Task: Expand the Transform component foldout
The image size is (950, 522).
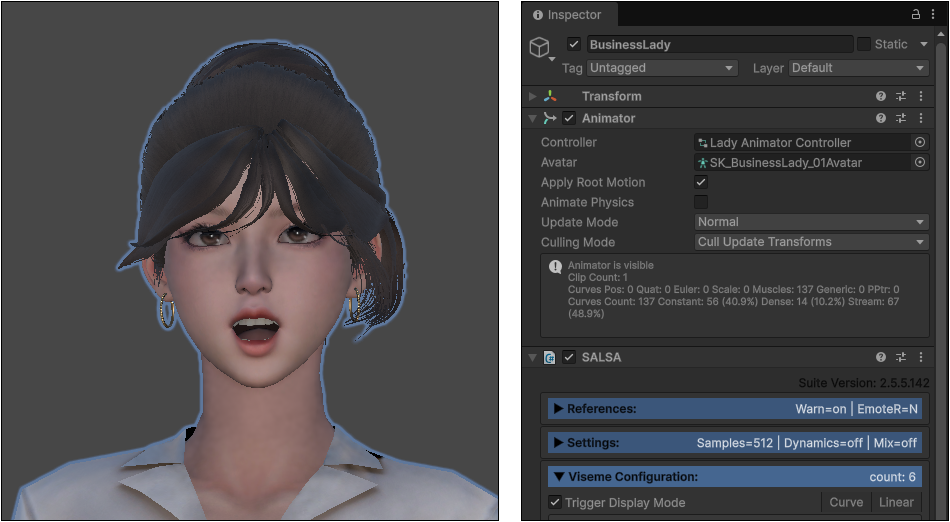Action: 533,96
